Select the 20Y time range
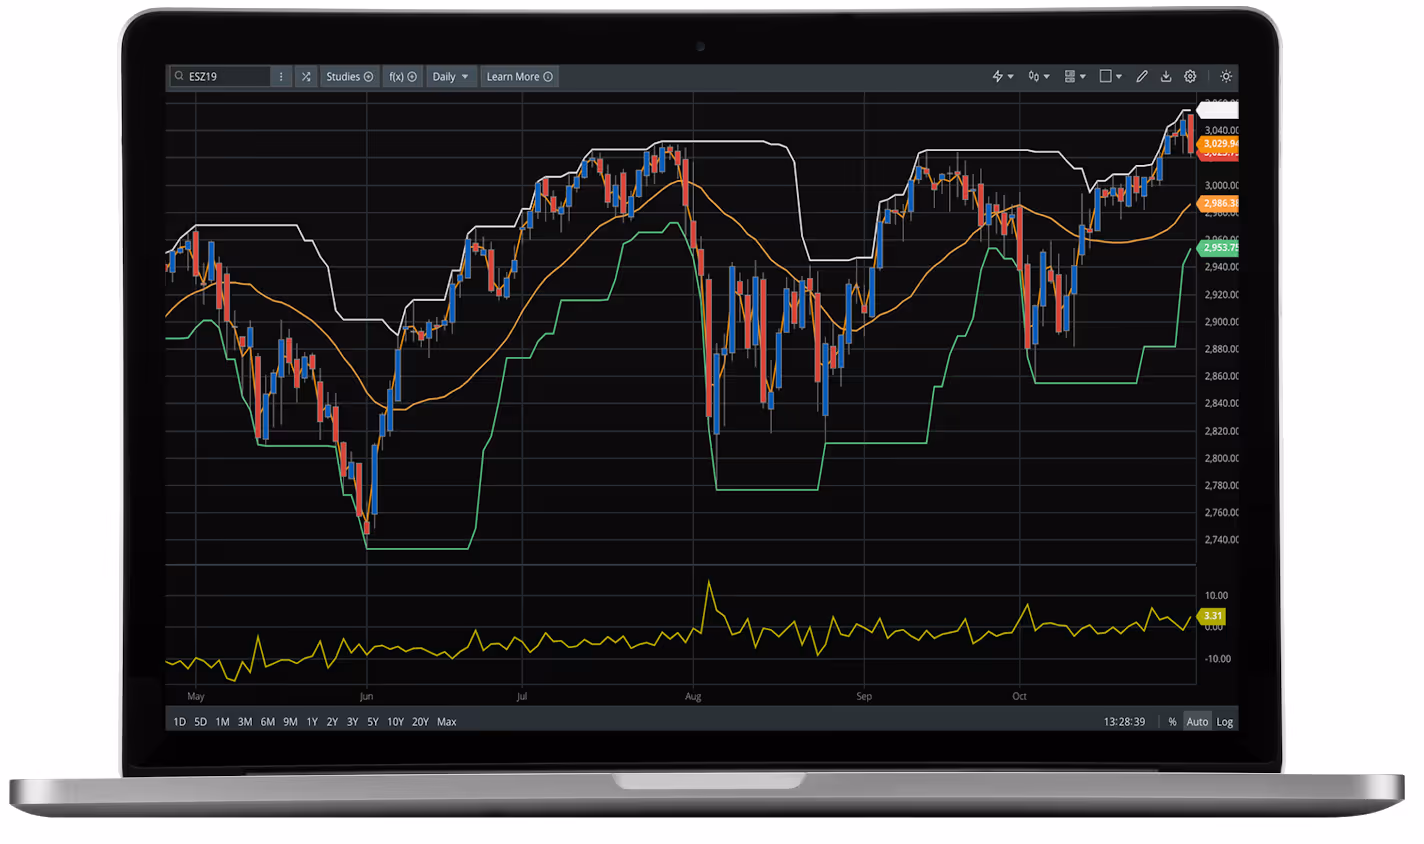This screenshot has height=844, width=1424. (420, 721)
